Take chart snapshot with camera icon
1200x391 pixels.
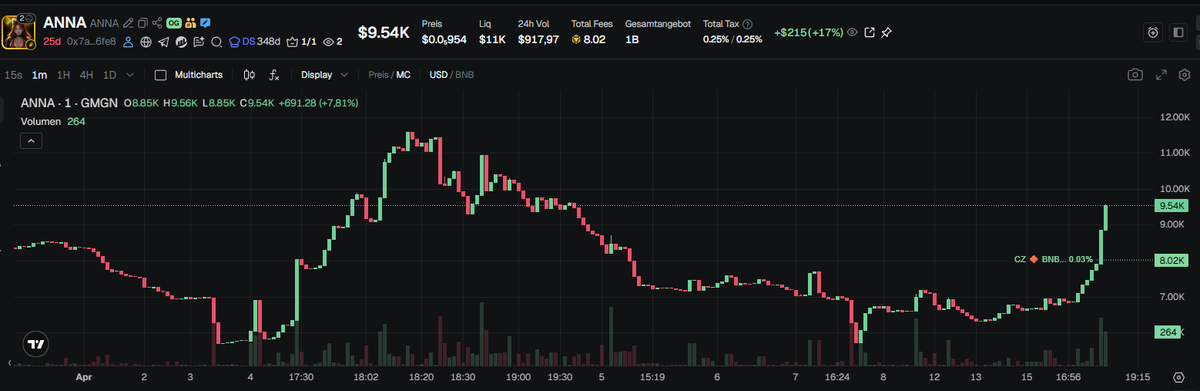coord(1135,75)
